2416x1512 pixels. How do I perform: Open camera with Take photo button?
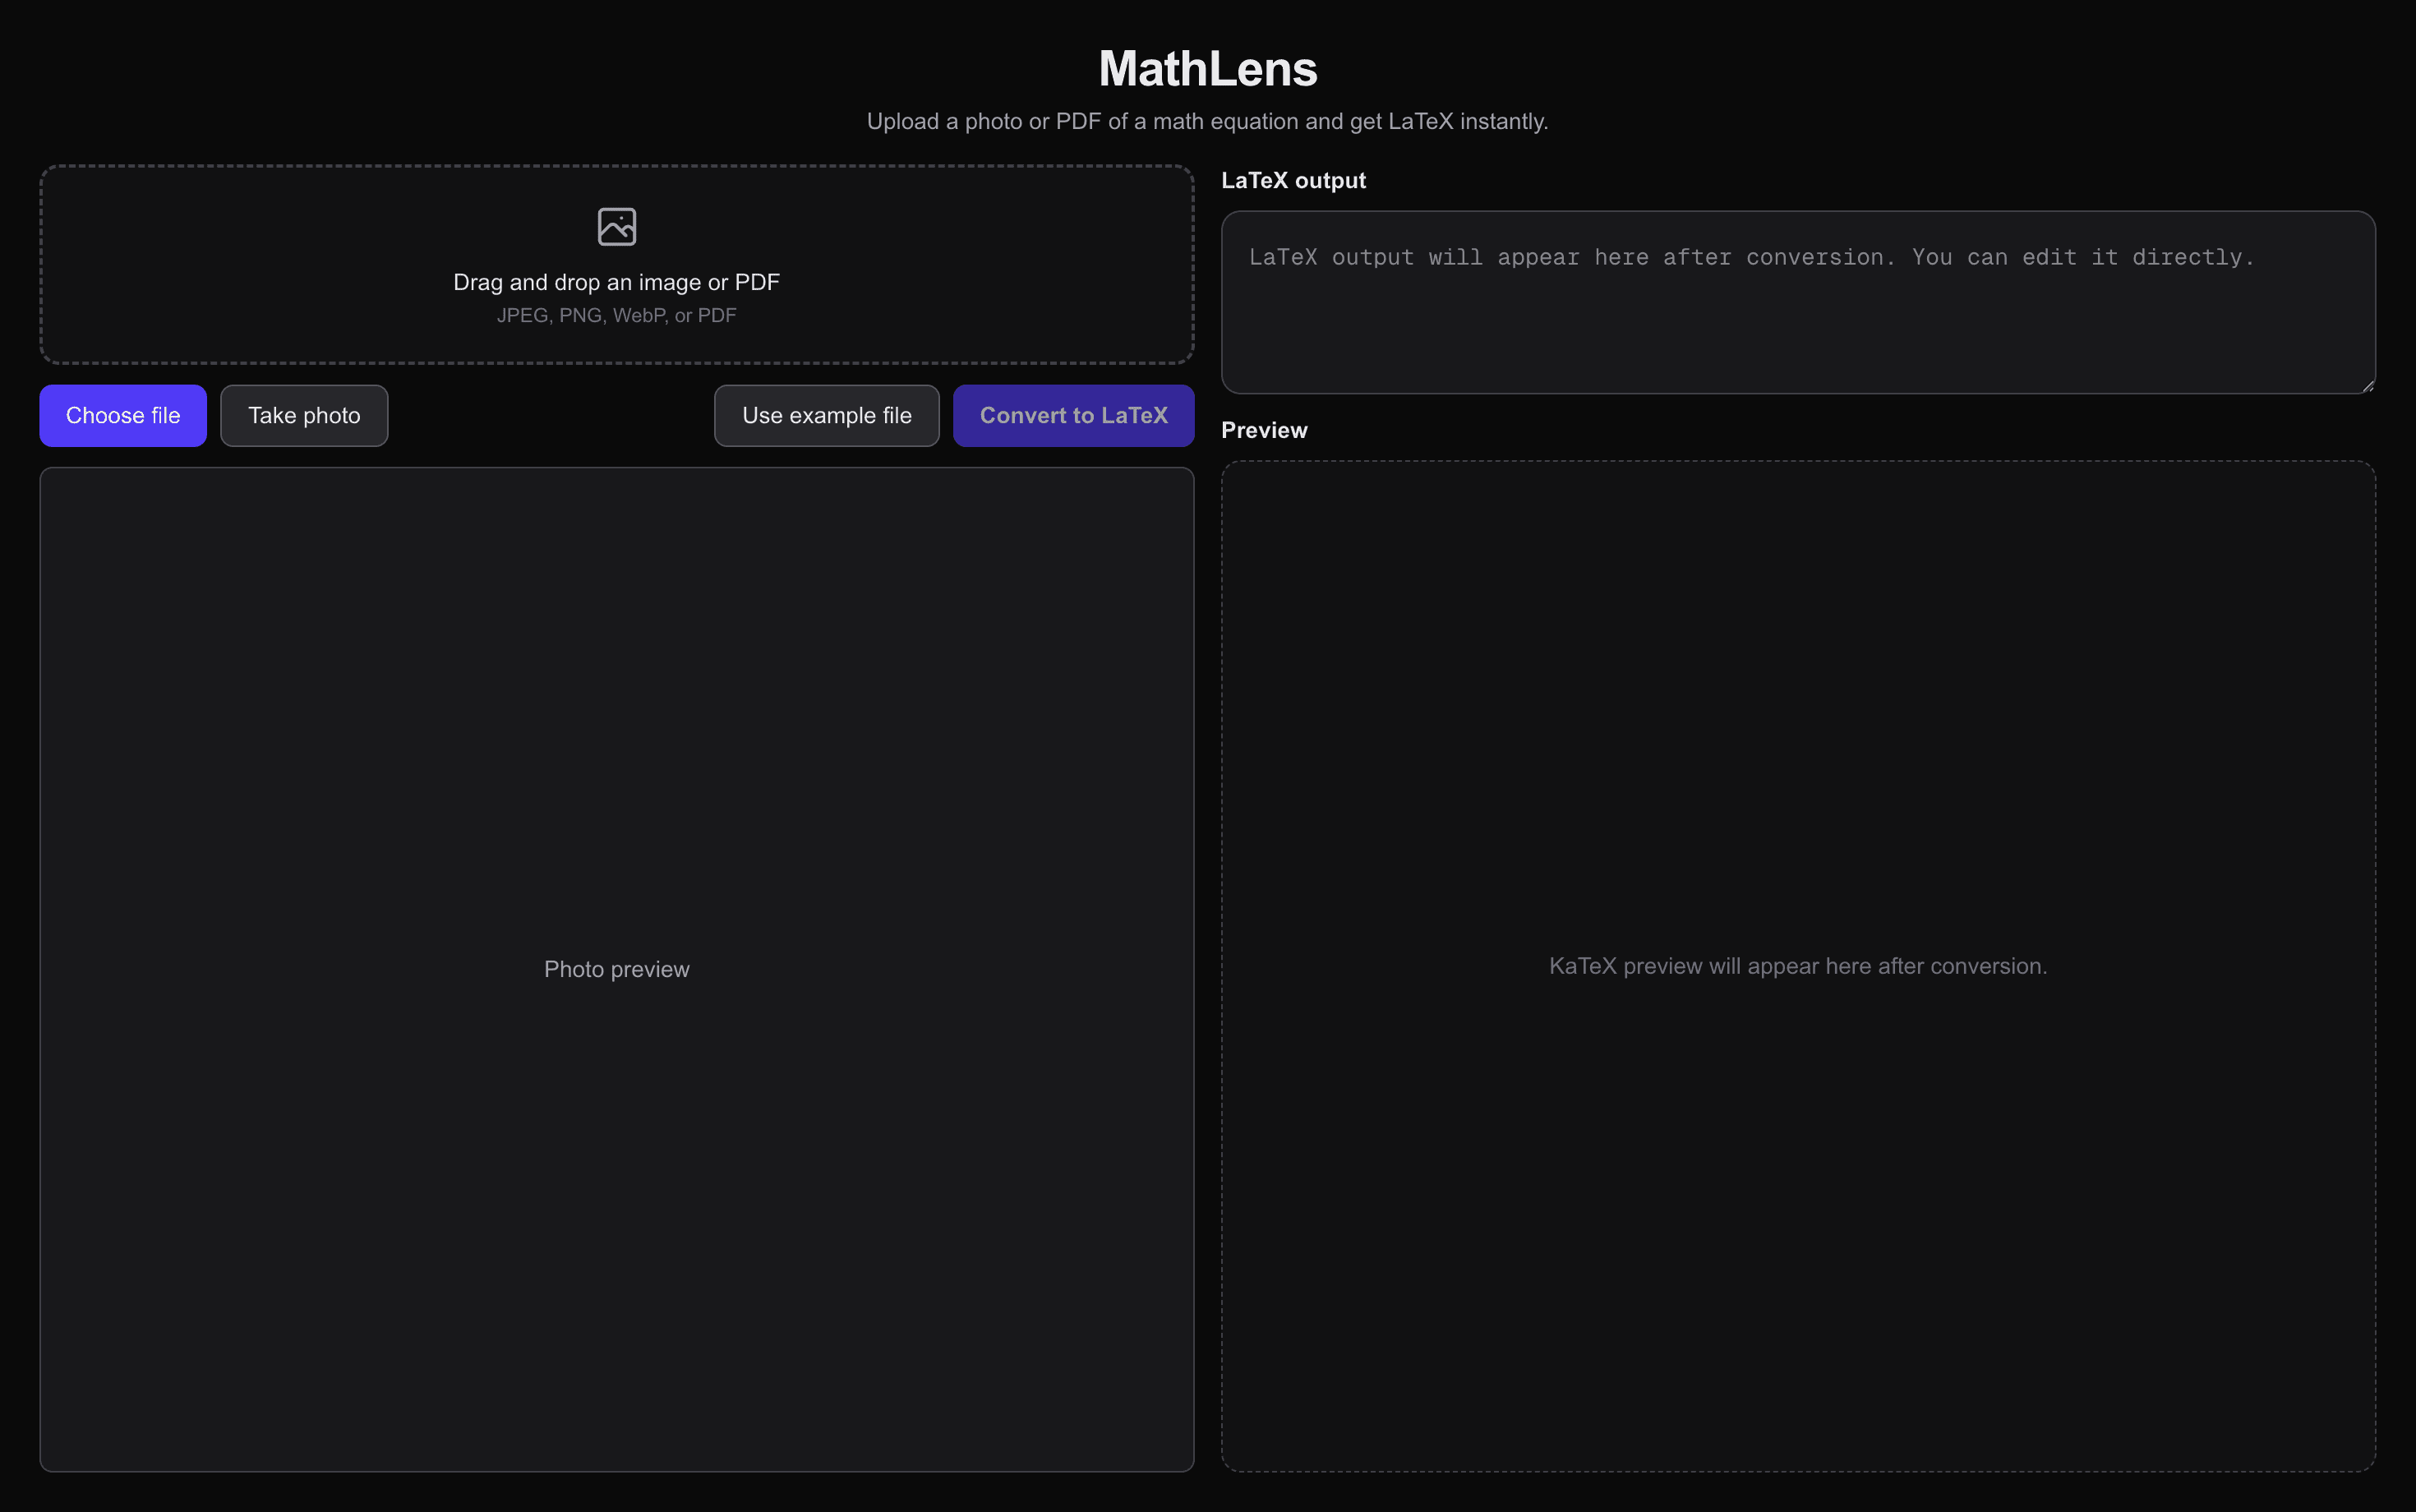(304, 416)
